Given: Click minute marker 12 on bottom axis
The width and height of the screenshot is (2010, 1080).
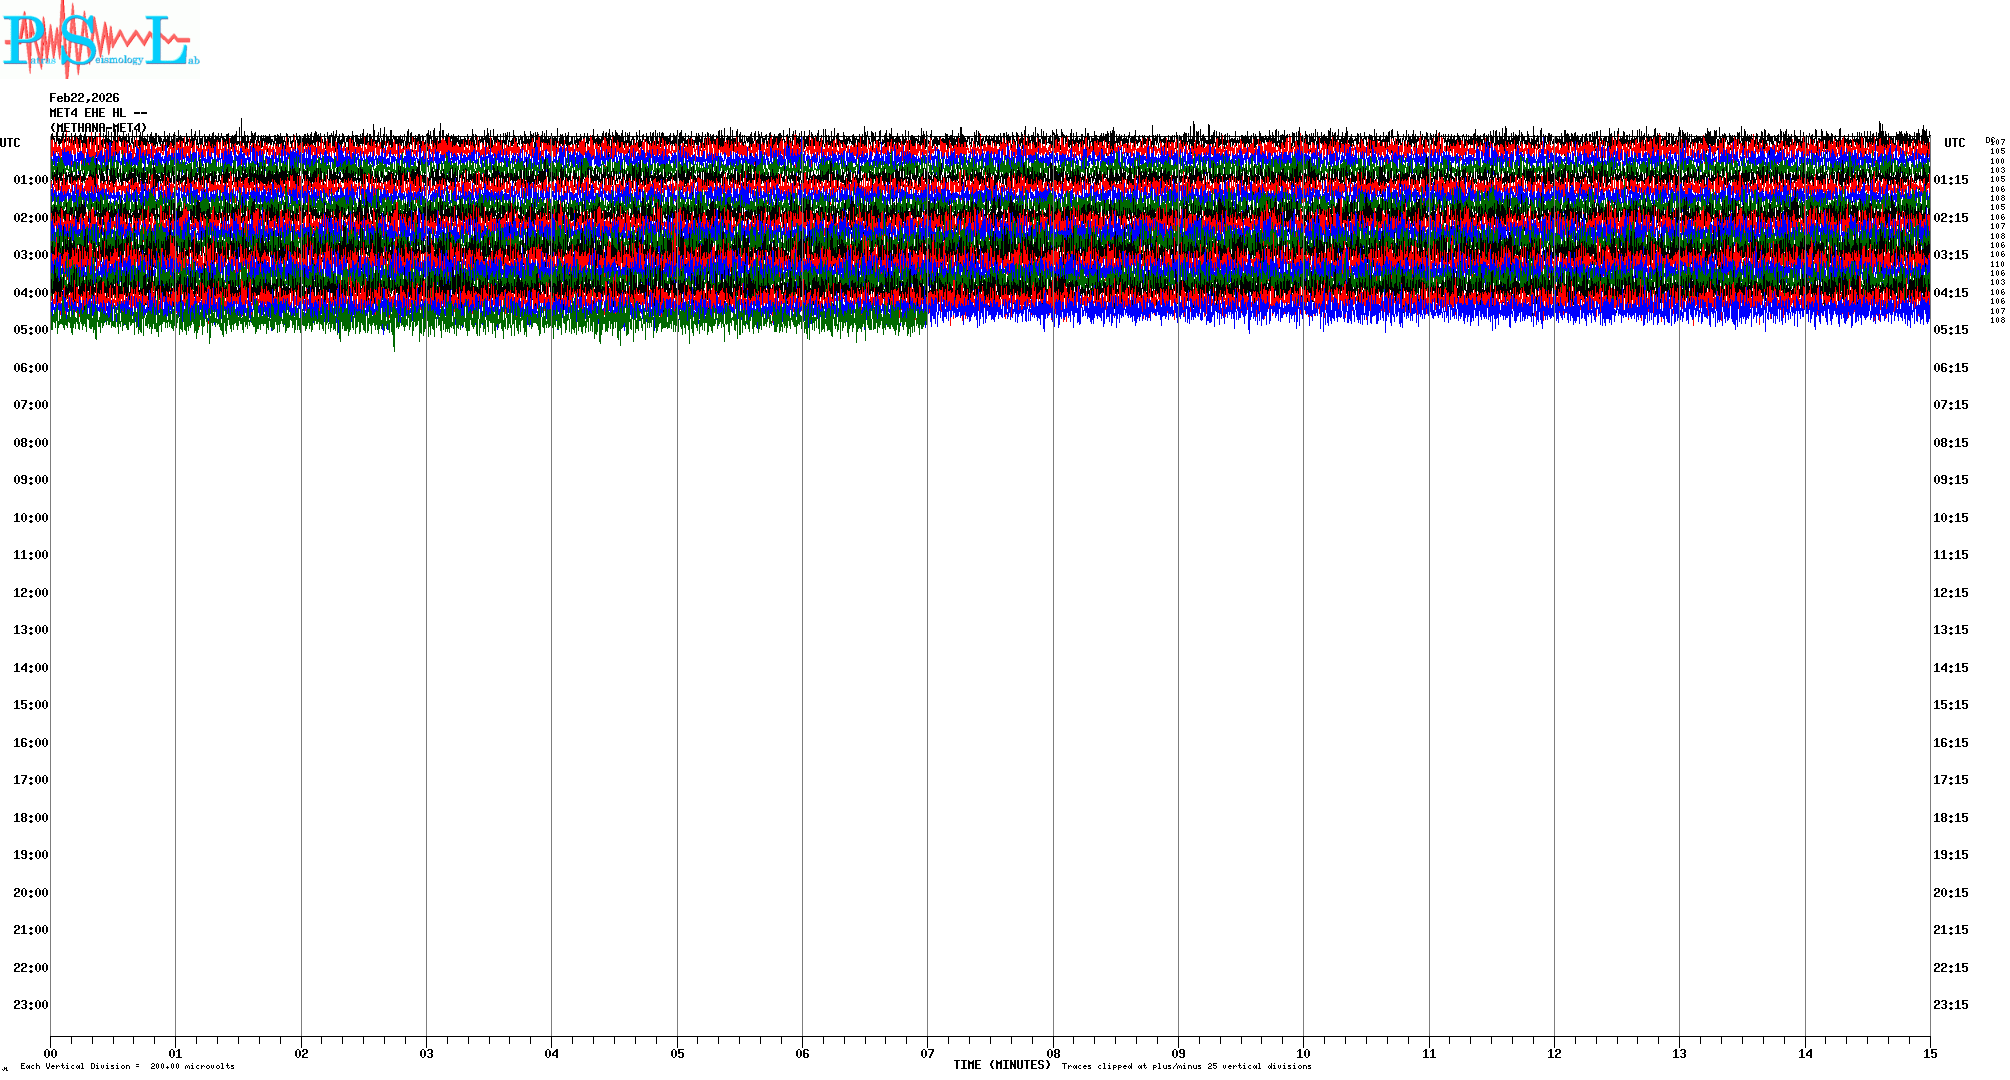Looking at the screenshot, I should [x=1554, y=1053].
